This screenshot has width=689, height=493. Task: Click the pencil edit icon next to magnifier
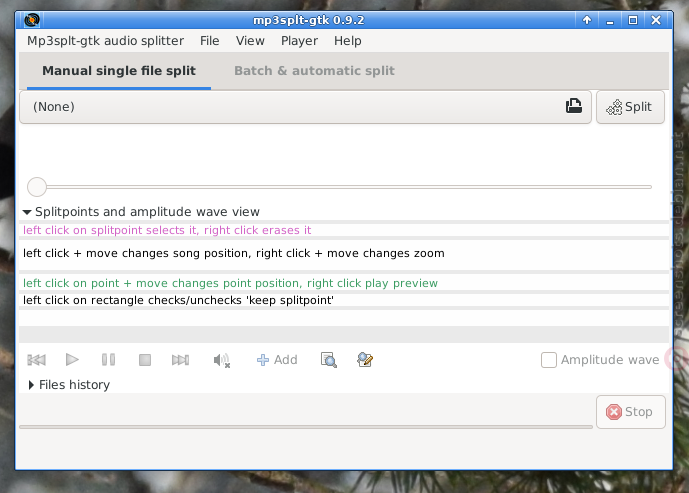click(x=365, y=360)
